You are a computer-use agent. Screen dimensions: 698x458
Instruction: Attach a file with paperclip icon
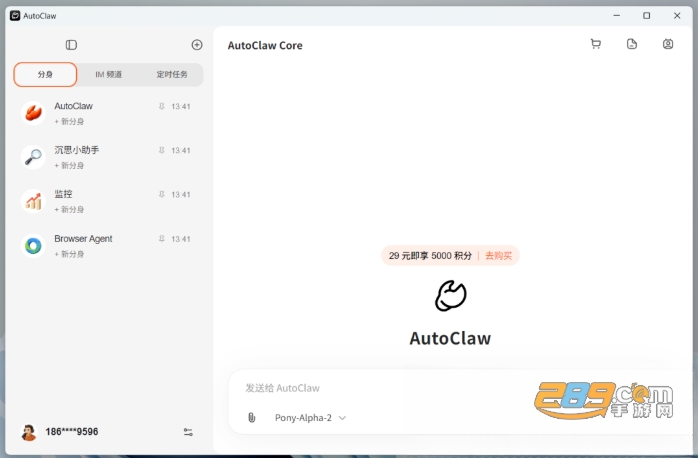(x=252, y=417)
